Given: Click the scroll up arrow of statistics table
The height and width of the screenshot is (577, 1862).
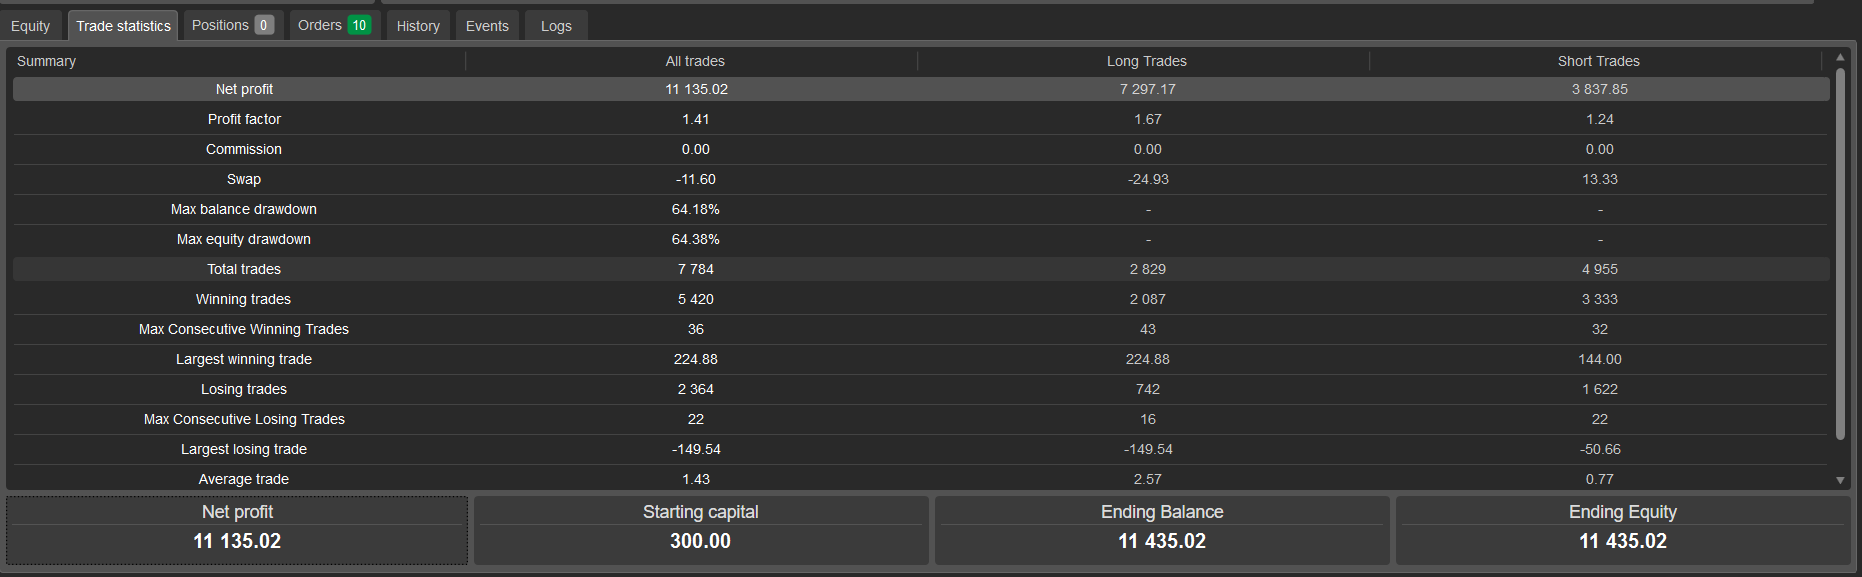Looking at the screenshot, I should (x=1840, y=58).
